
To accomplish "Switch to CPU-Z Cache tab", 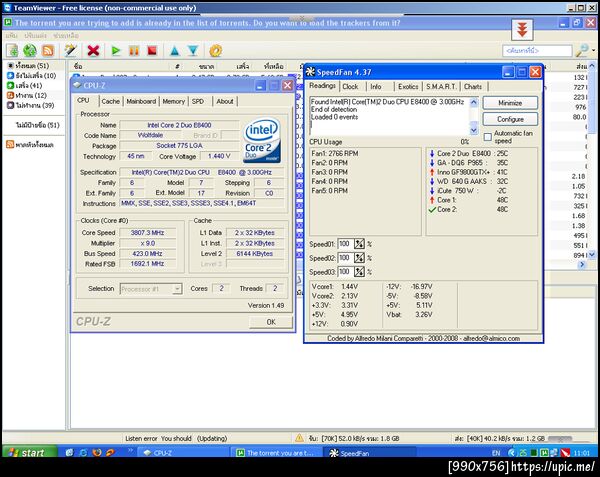I will pyautogui.click(x=111, y=101).
